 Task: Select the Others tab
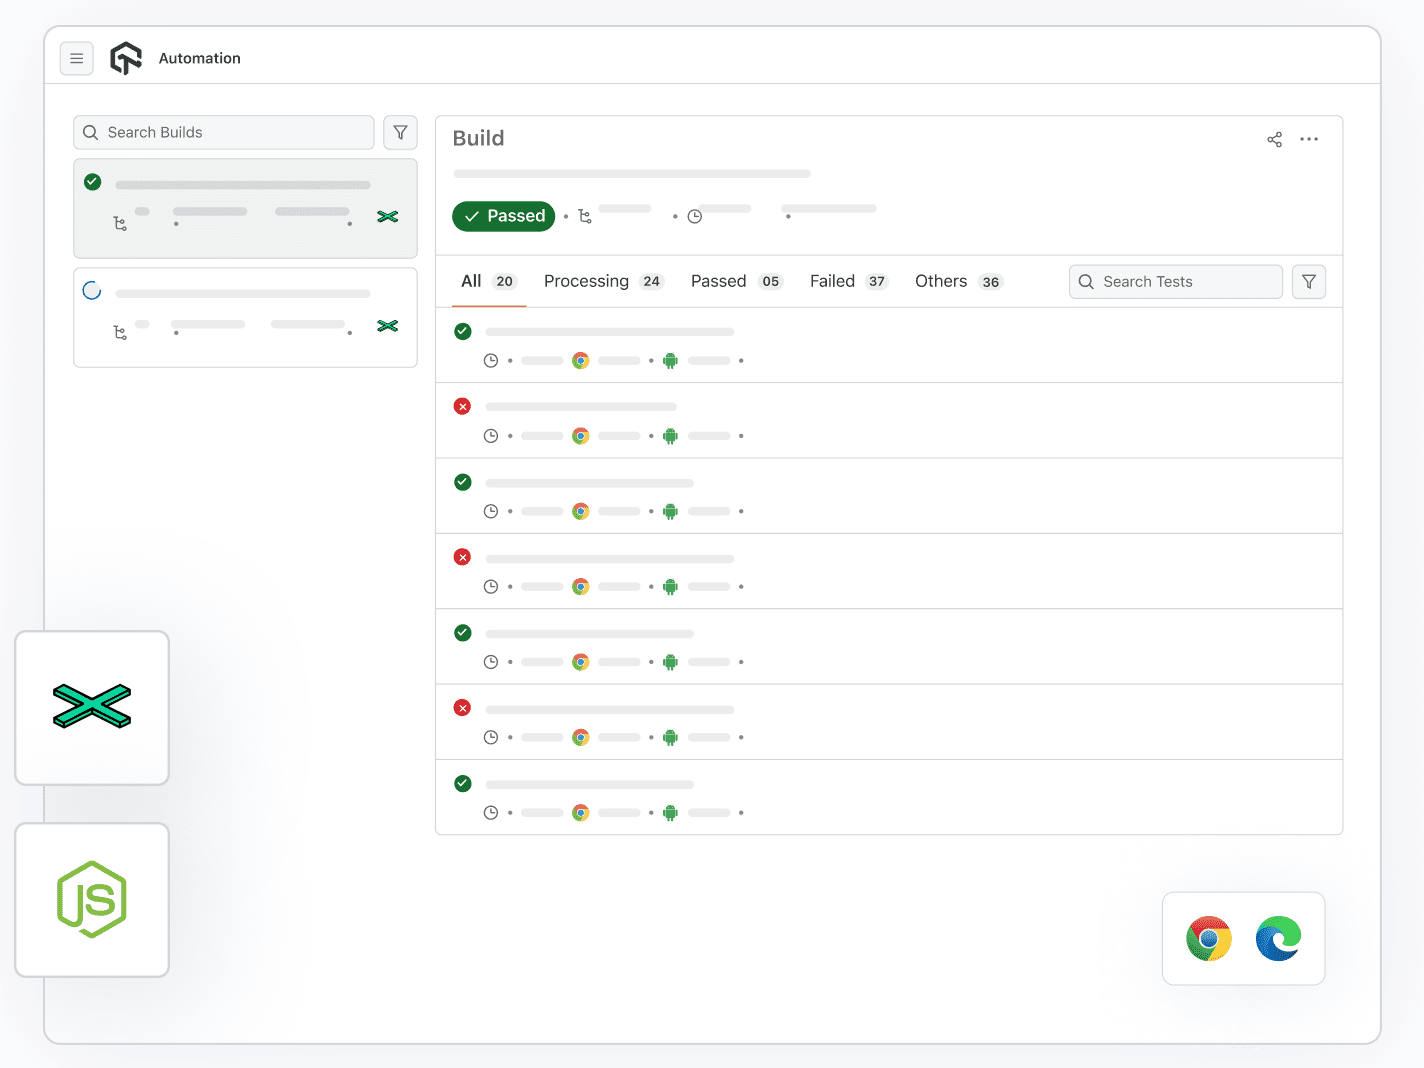tap(957, 282)
